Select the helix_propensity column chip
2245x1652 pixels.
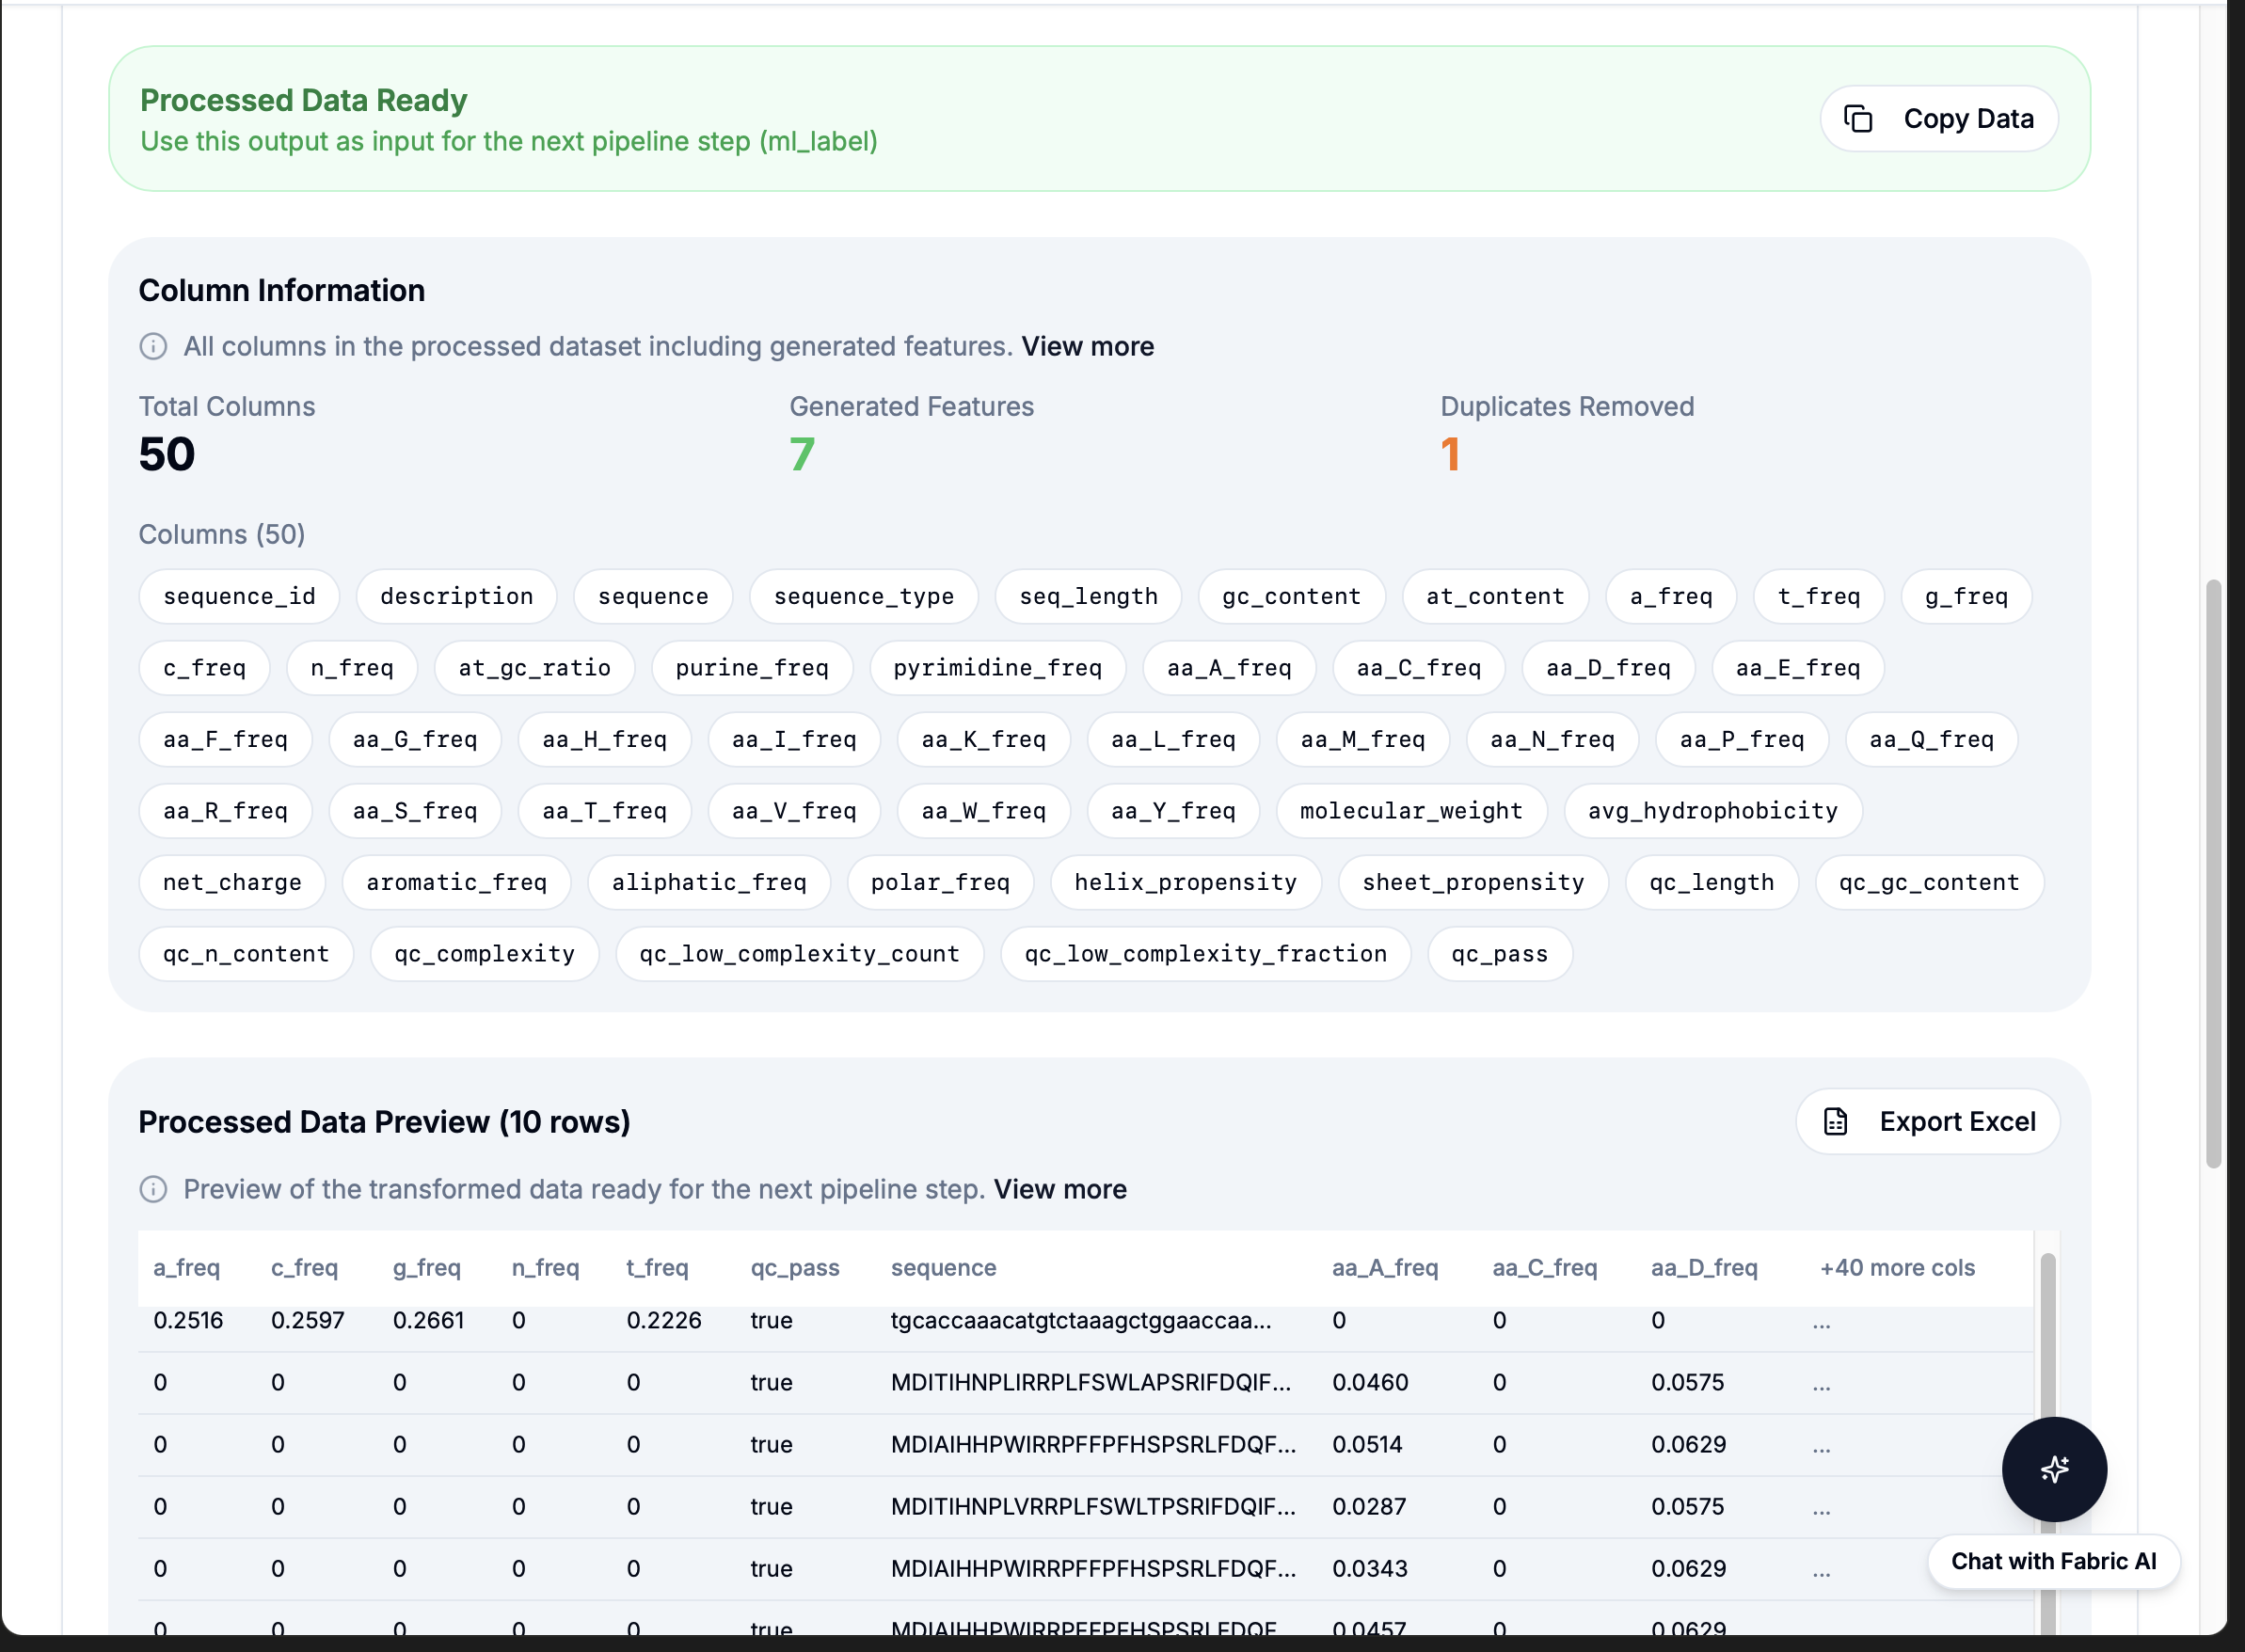click(1185, 882)
